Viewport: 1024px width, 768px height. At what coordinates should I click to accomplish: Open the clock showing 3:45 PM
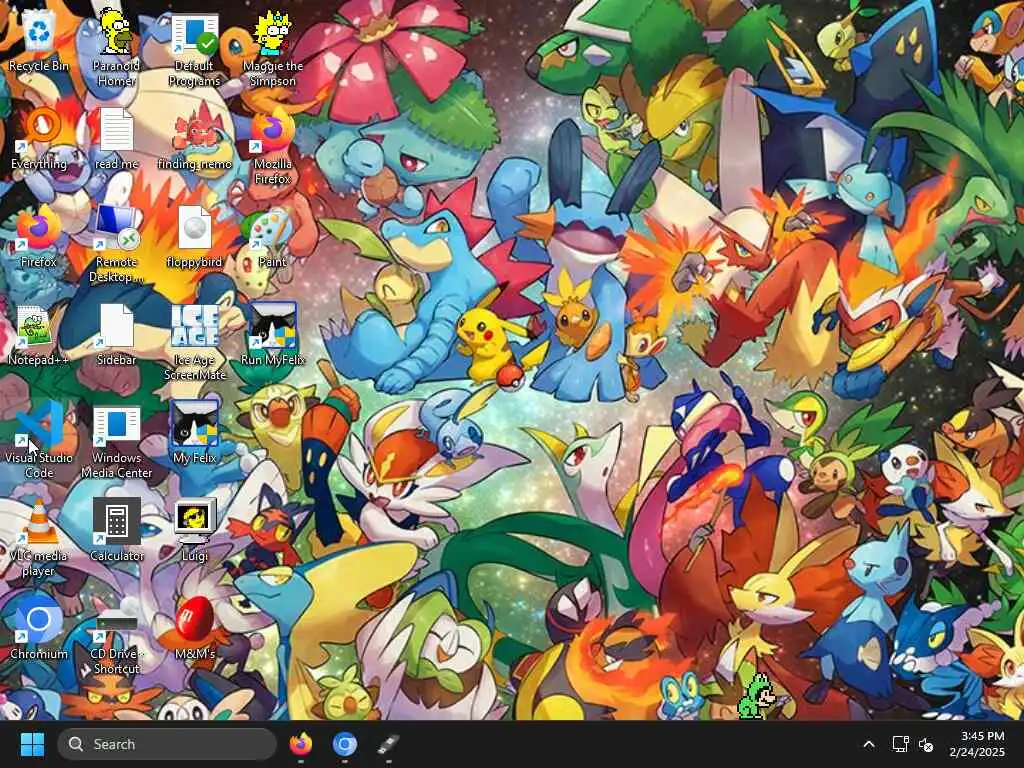click(x=977, y=744)
